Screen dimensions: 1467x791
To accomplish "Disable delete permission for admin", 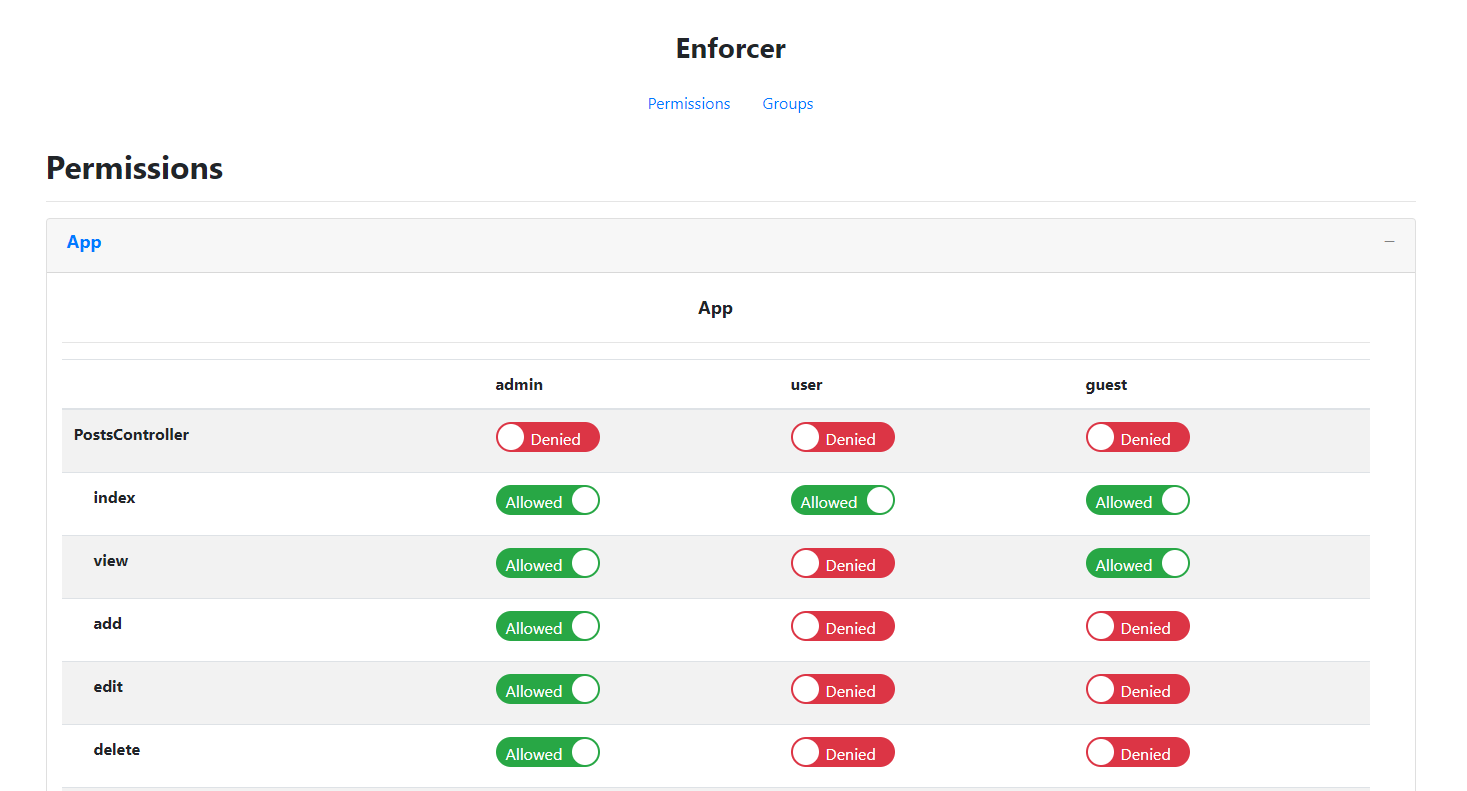I will 547,753.
